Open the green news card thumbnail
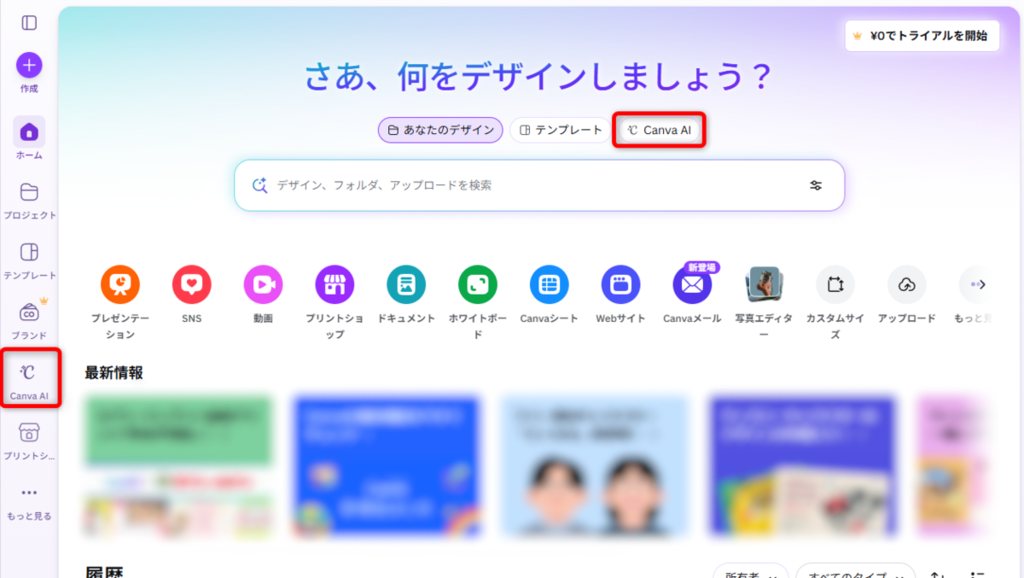The width and height of the screenshot is (1024, 578). [x=179, y=466]
